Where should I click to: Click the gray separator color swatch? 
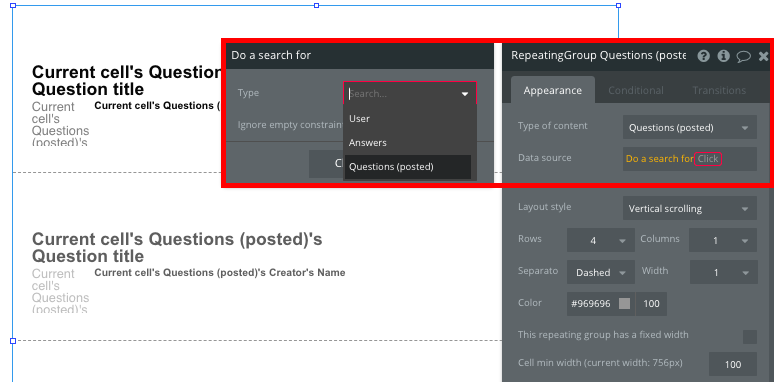coord(624,304)
